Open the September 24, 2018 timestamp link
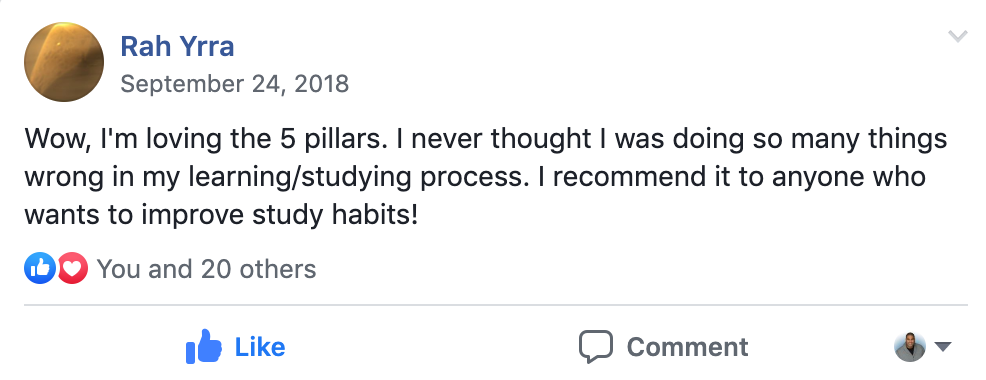The width and height of the screenshot is (986, 380). click(x=235, y=84)
